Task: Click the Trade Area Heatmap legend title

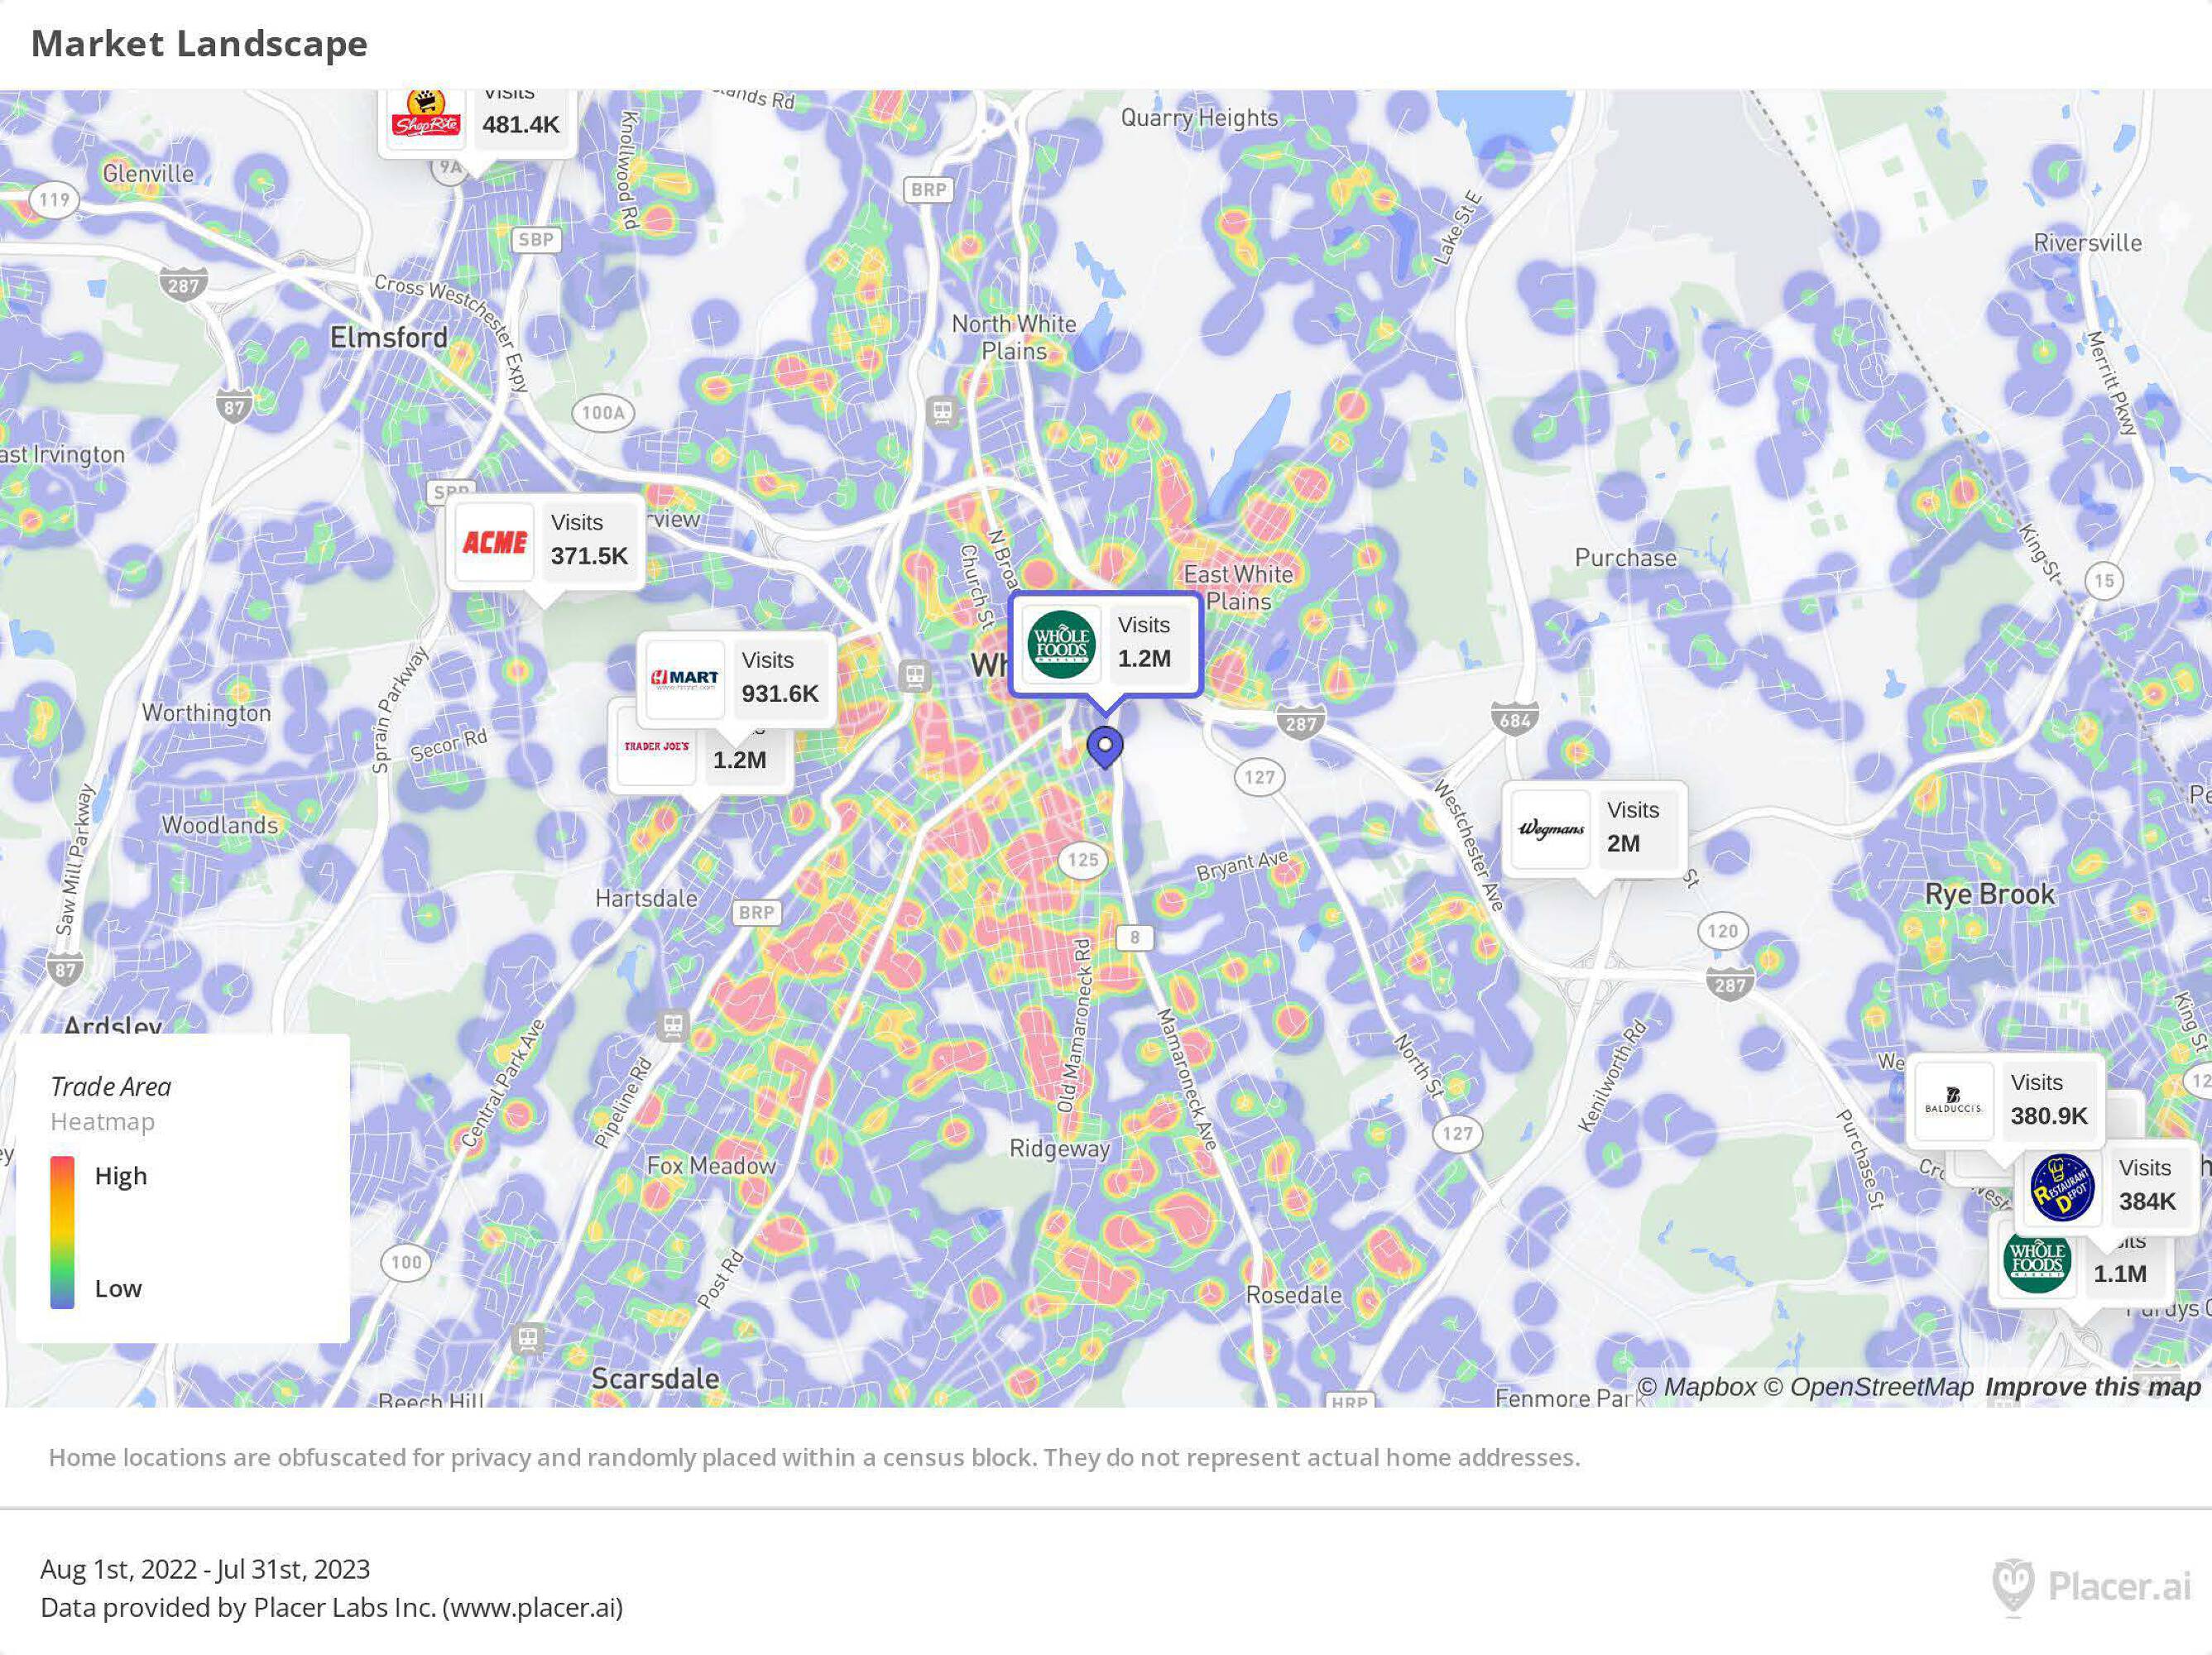Action: tap(110, 1087)
